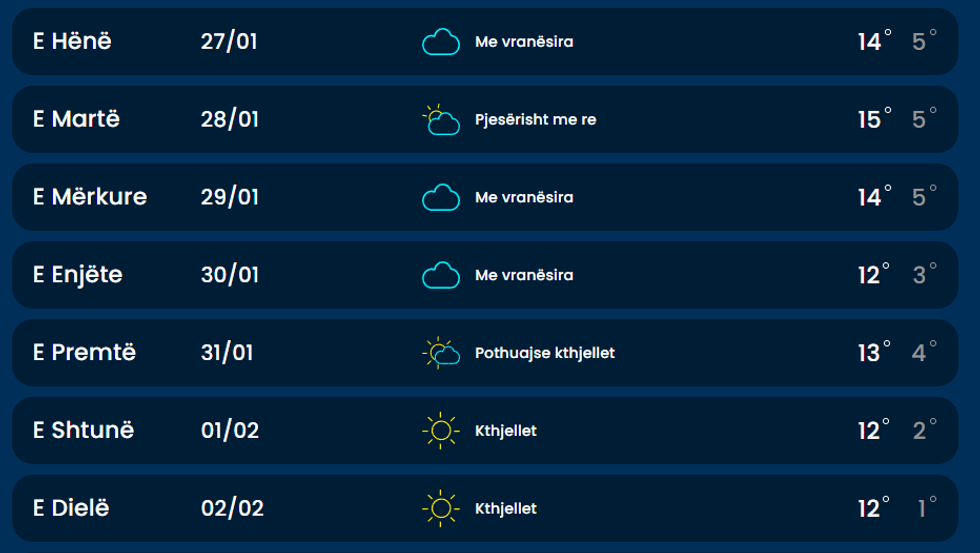Click the 01/02 date

pyautogui.click(x=230, y=431)
